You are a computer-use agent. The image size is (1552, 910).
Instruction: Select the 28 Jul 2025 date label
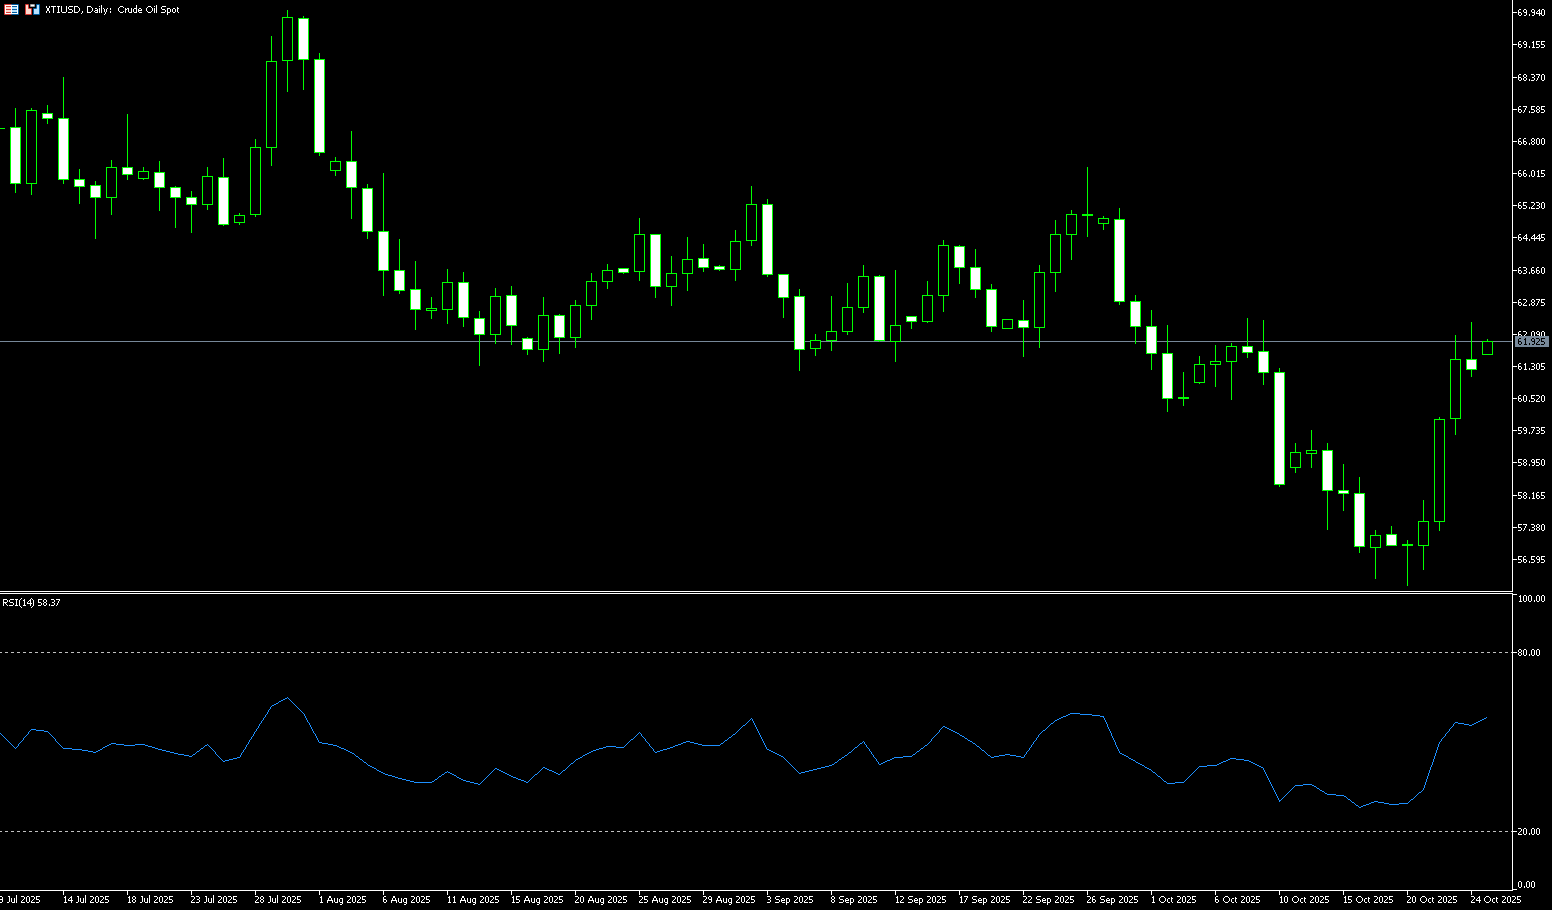pos(278,900)
